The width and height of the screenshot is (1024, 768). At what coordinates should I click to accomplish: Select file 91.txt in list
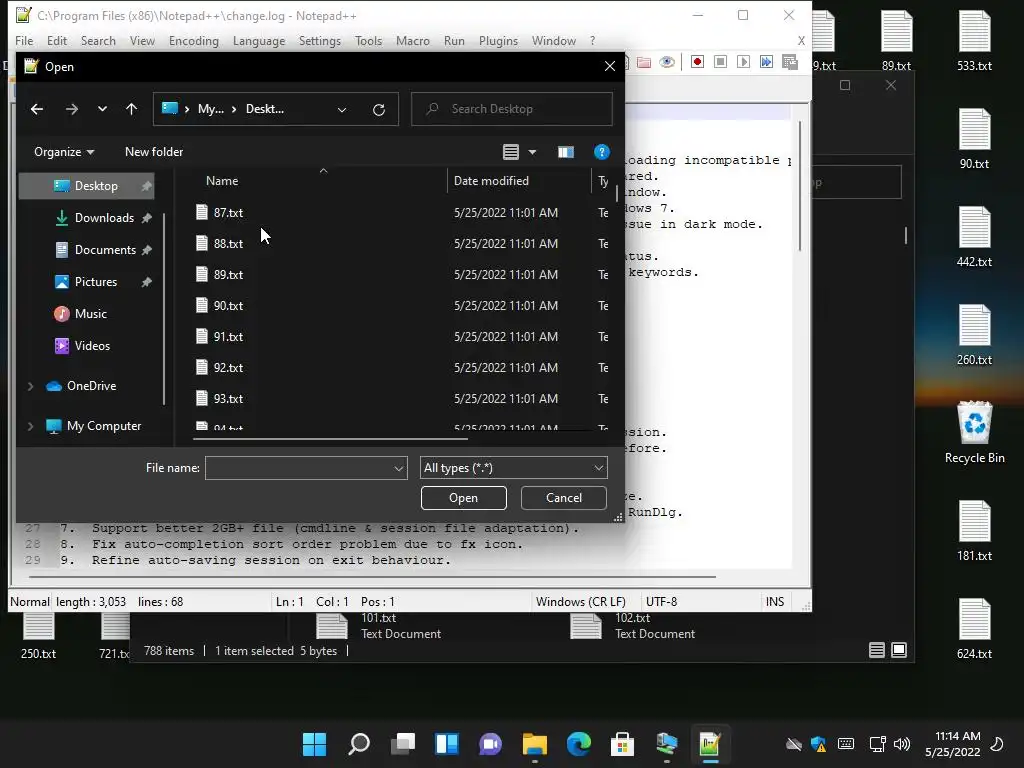[228, 337]
